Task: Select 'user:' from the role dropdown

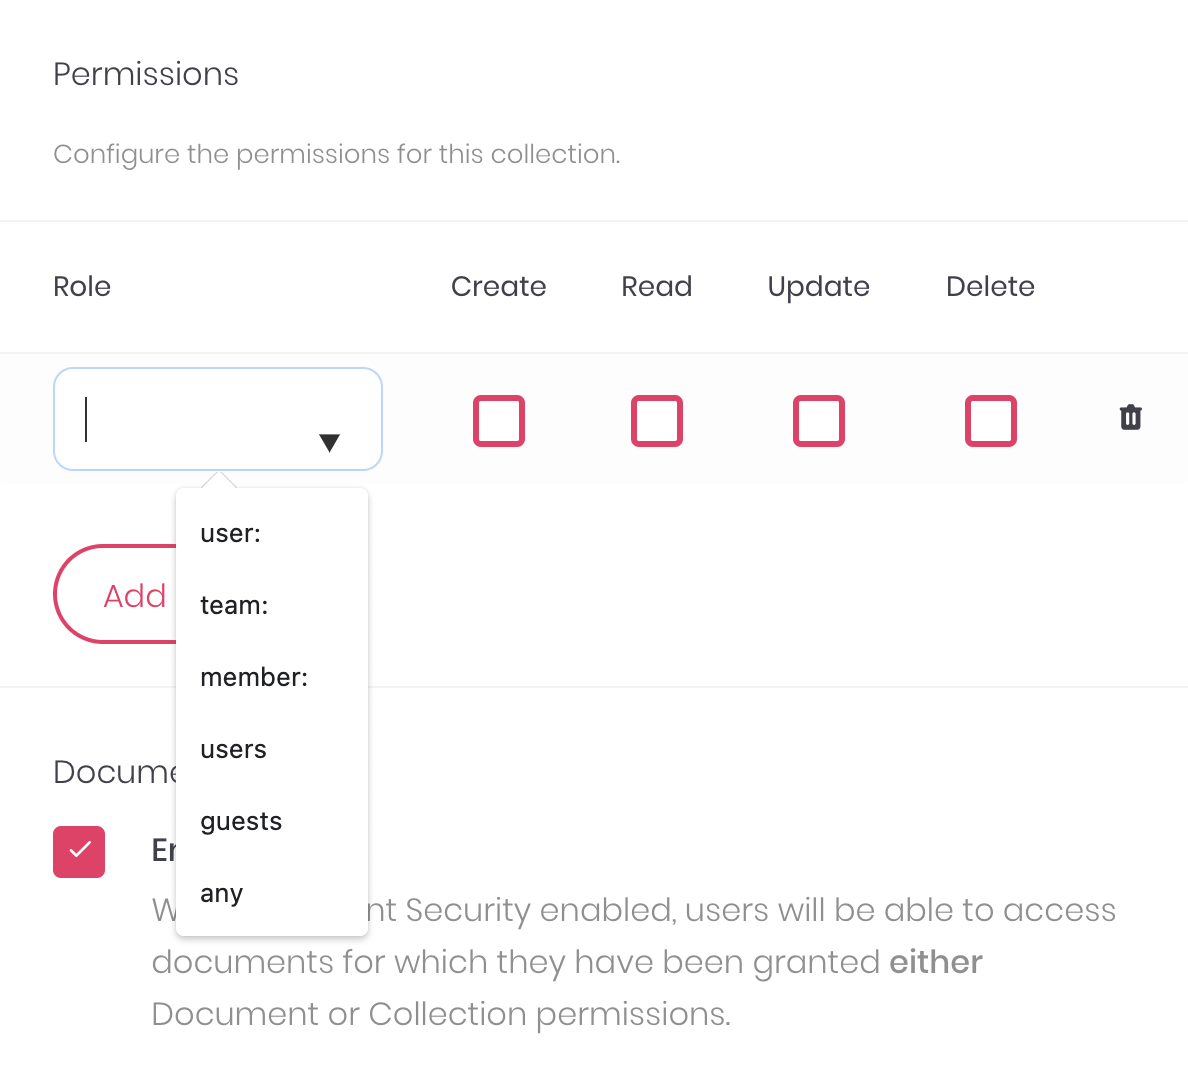Action: [x=230, y=533]
